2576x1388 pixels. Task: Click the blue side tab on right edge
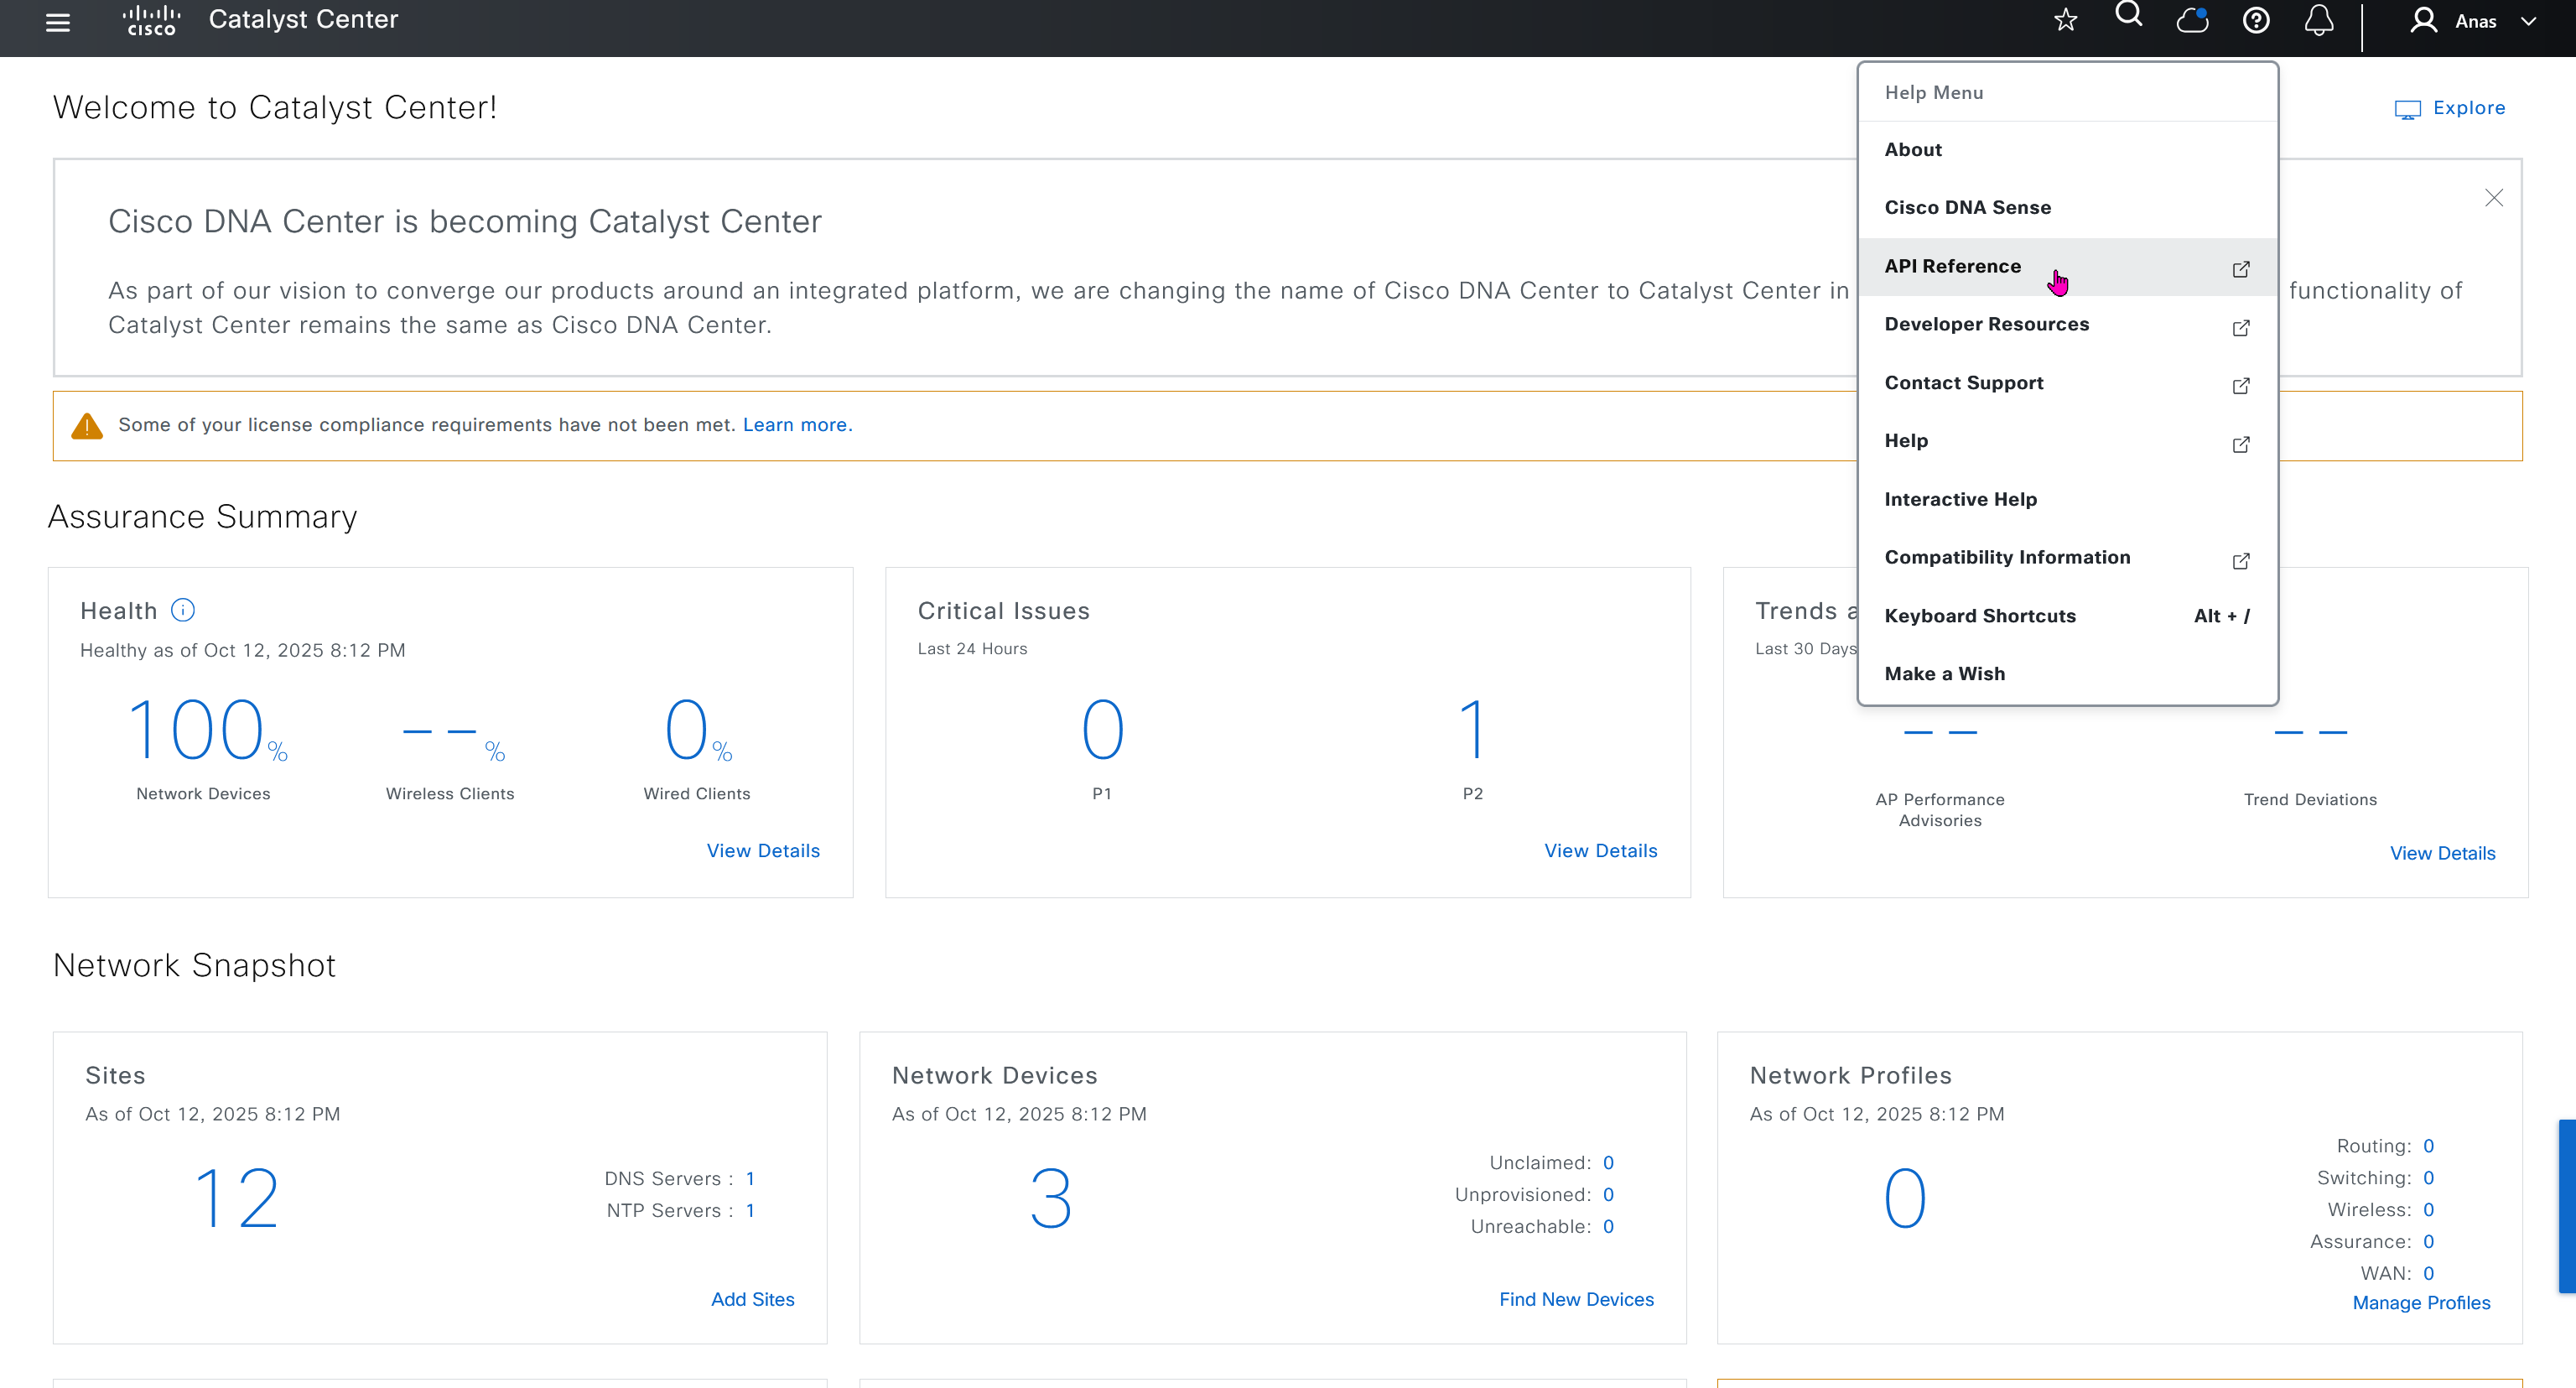2567,1206
